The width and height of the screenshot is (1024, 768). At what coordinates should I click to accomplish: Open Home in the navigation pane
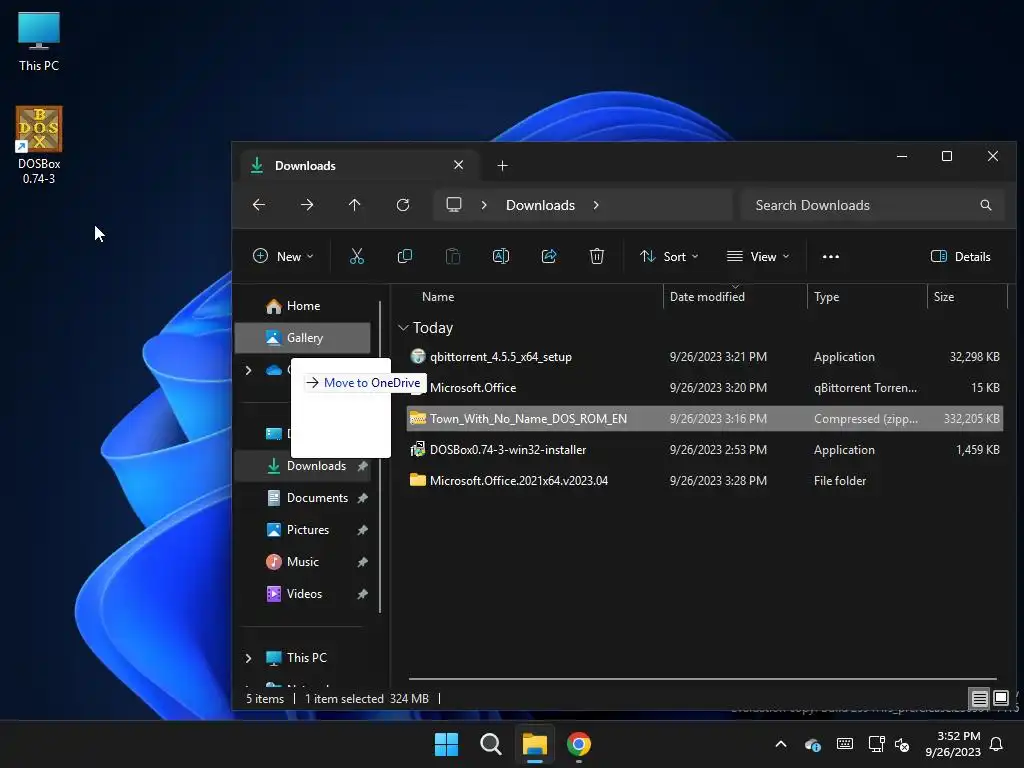[302, 306]
